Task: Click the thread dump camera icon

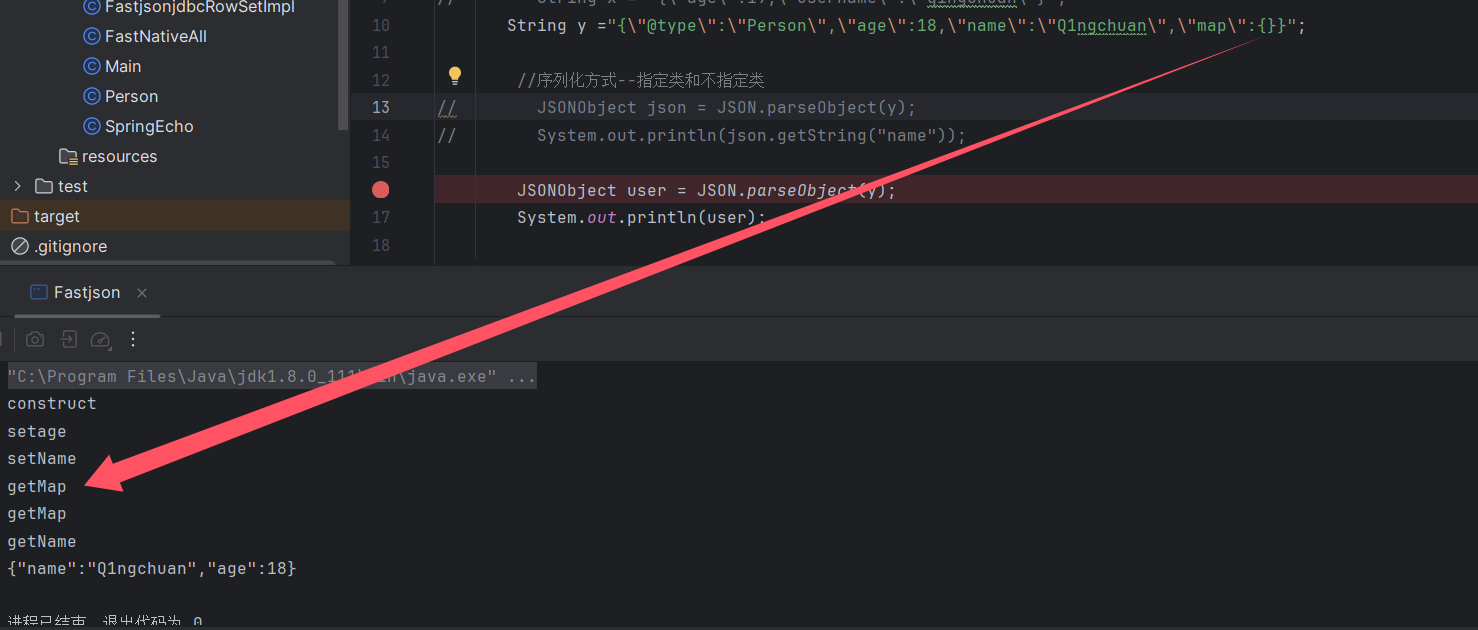Action: tap(35, 340)
